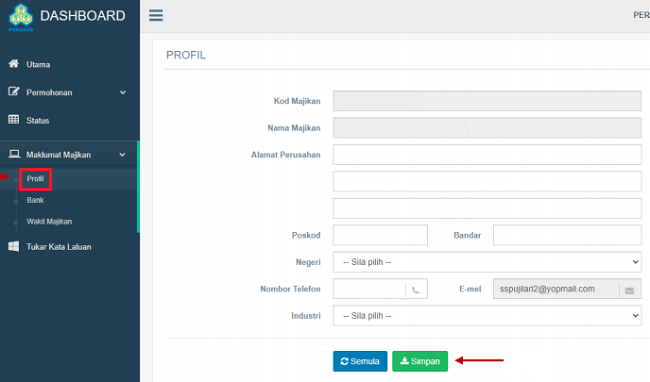650x382 pixels.
Task: Expand the Permohonan menu chevron
Action: (x=123, y=92)
